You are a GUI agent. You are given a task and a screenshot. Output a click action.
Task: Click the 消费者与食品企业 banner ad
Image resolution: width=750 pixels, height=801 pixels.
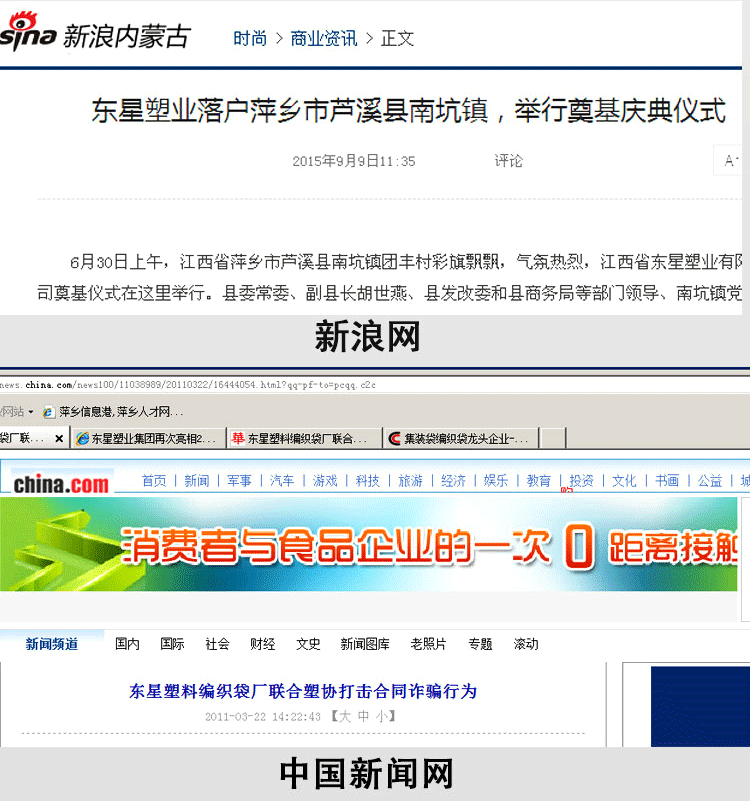[x=368, y=544]
